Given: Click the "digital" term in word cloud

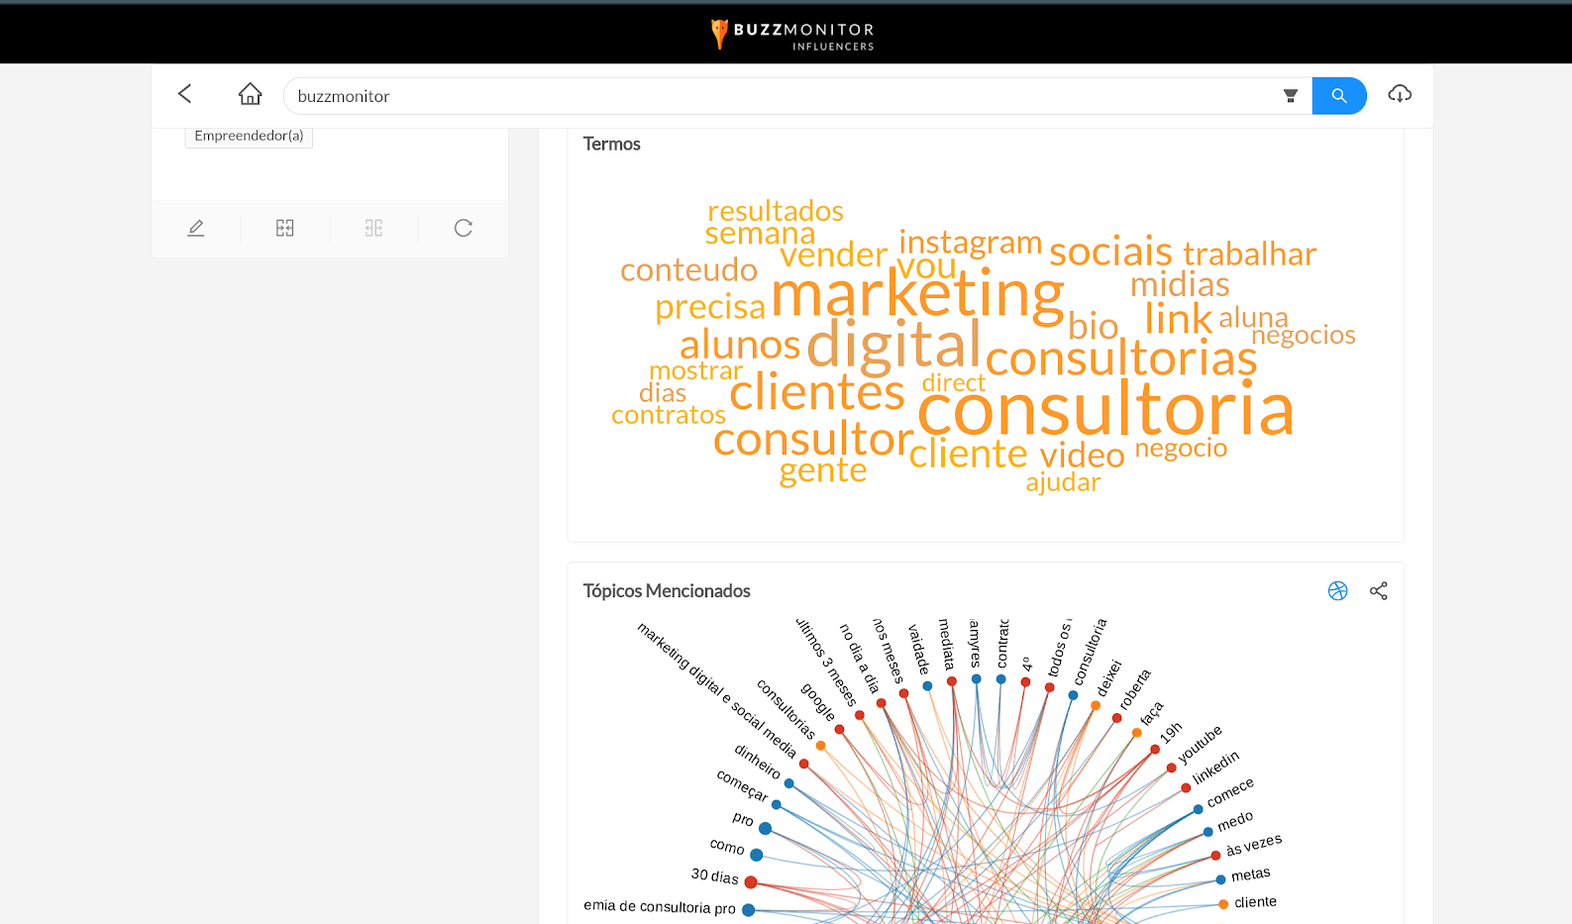Looking at the screenshot, I should (x=893, y=345).
